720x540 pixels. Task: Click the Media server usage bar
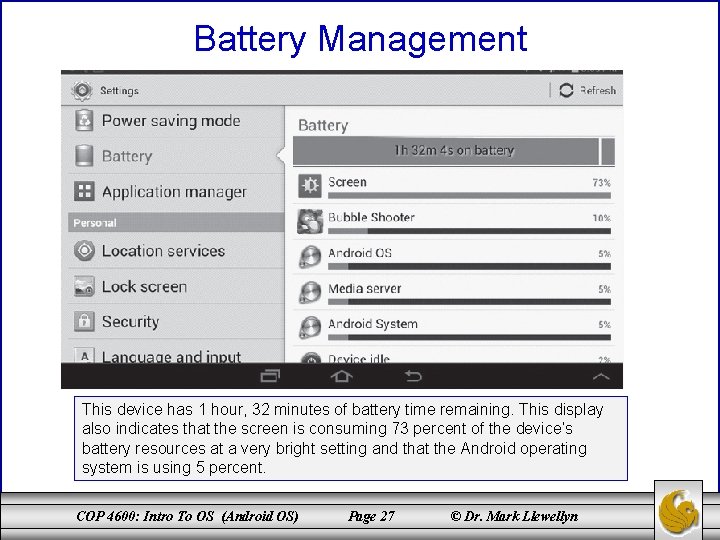[x=469, y=302]
